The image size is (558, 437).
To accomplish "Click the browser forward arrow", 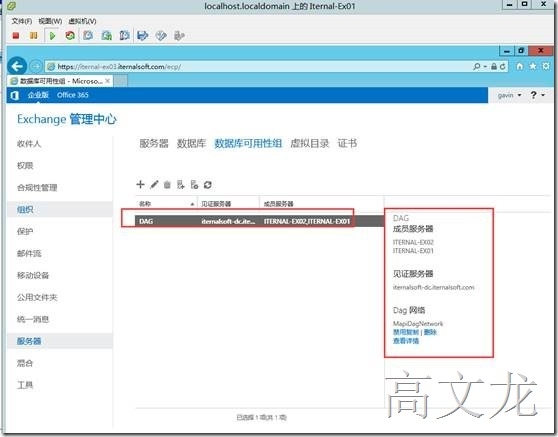I will (x=35, y=66).
